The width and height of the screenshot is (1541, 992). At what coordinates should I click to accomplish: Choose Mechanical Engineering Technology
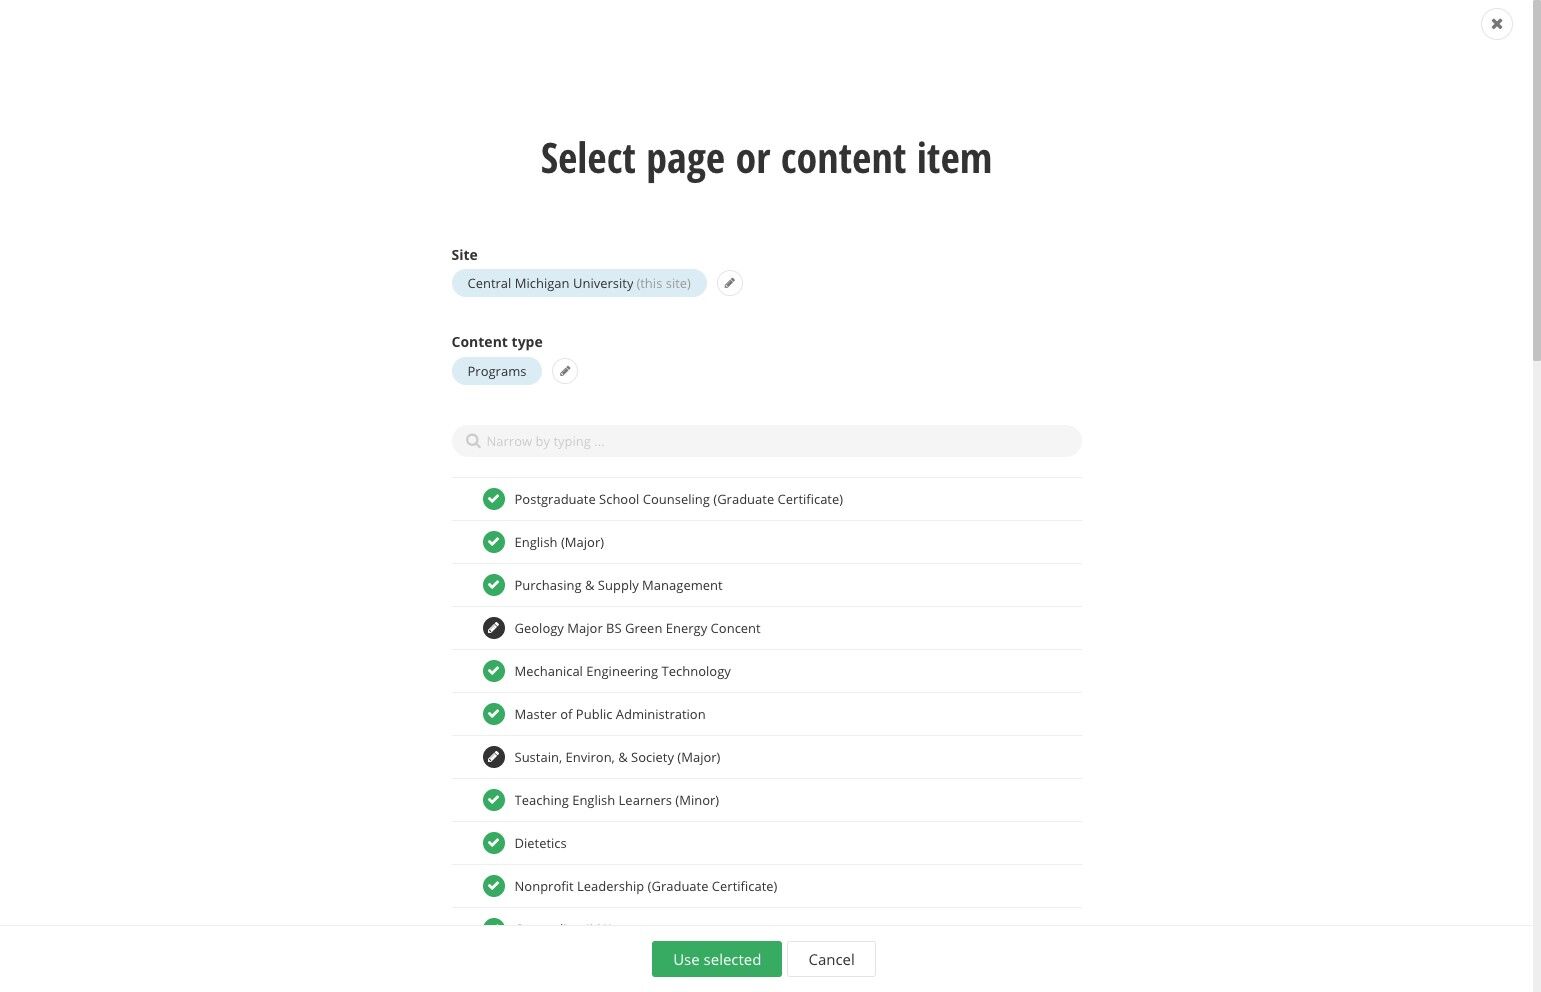click(767, 671)
